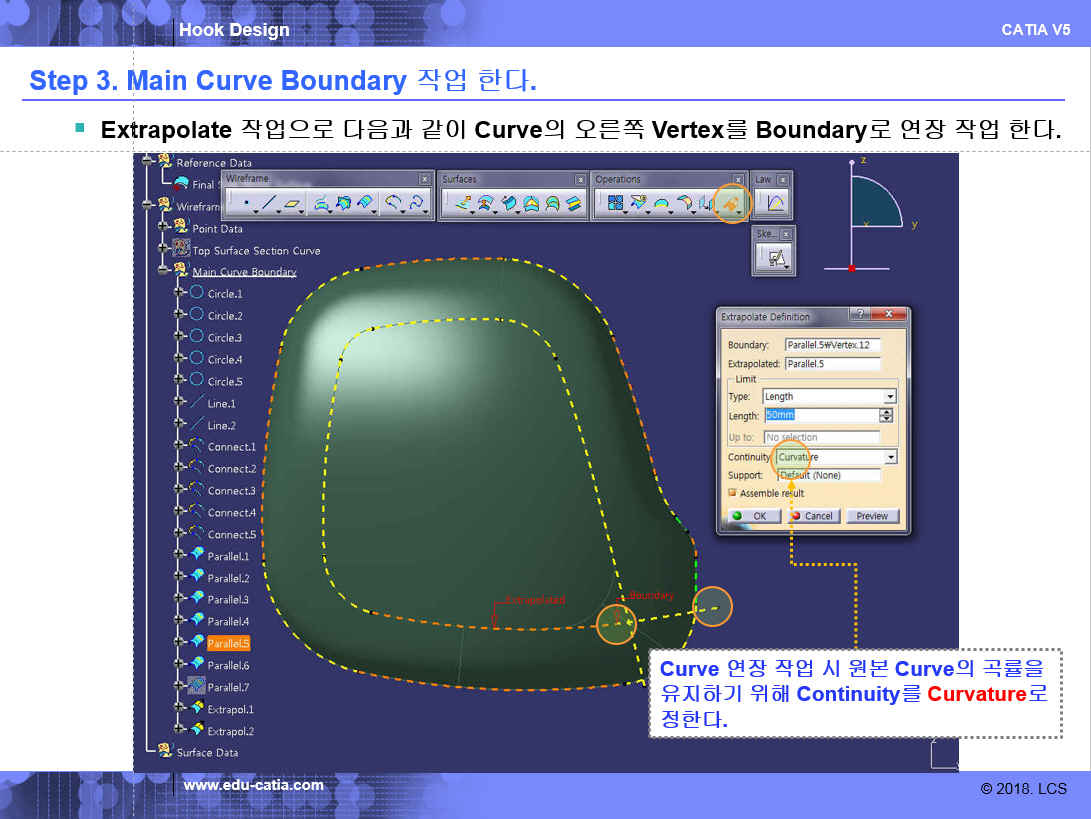
Task: Click the Point tool in Wireframe toolbar
Action: [247, 204]
